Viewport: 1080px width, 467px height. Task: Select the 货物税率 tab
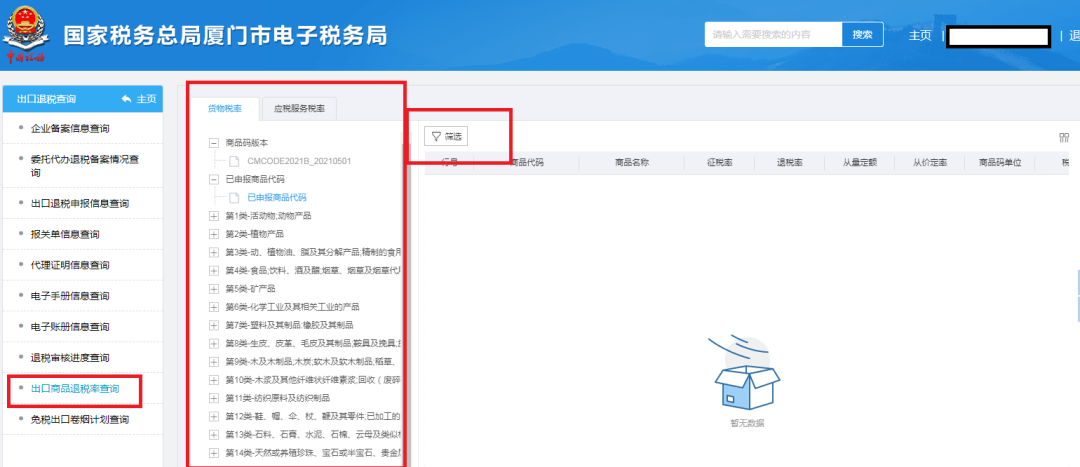pyautogui.click(x=224, y=108)
